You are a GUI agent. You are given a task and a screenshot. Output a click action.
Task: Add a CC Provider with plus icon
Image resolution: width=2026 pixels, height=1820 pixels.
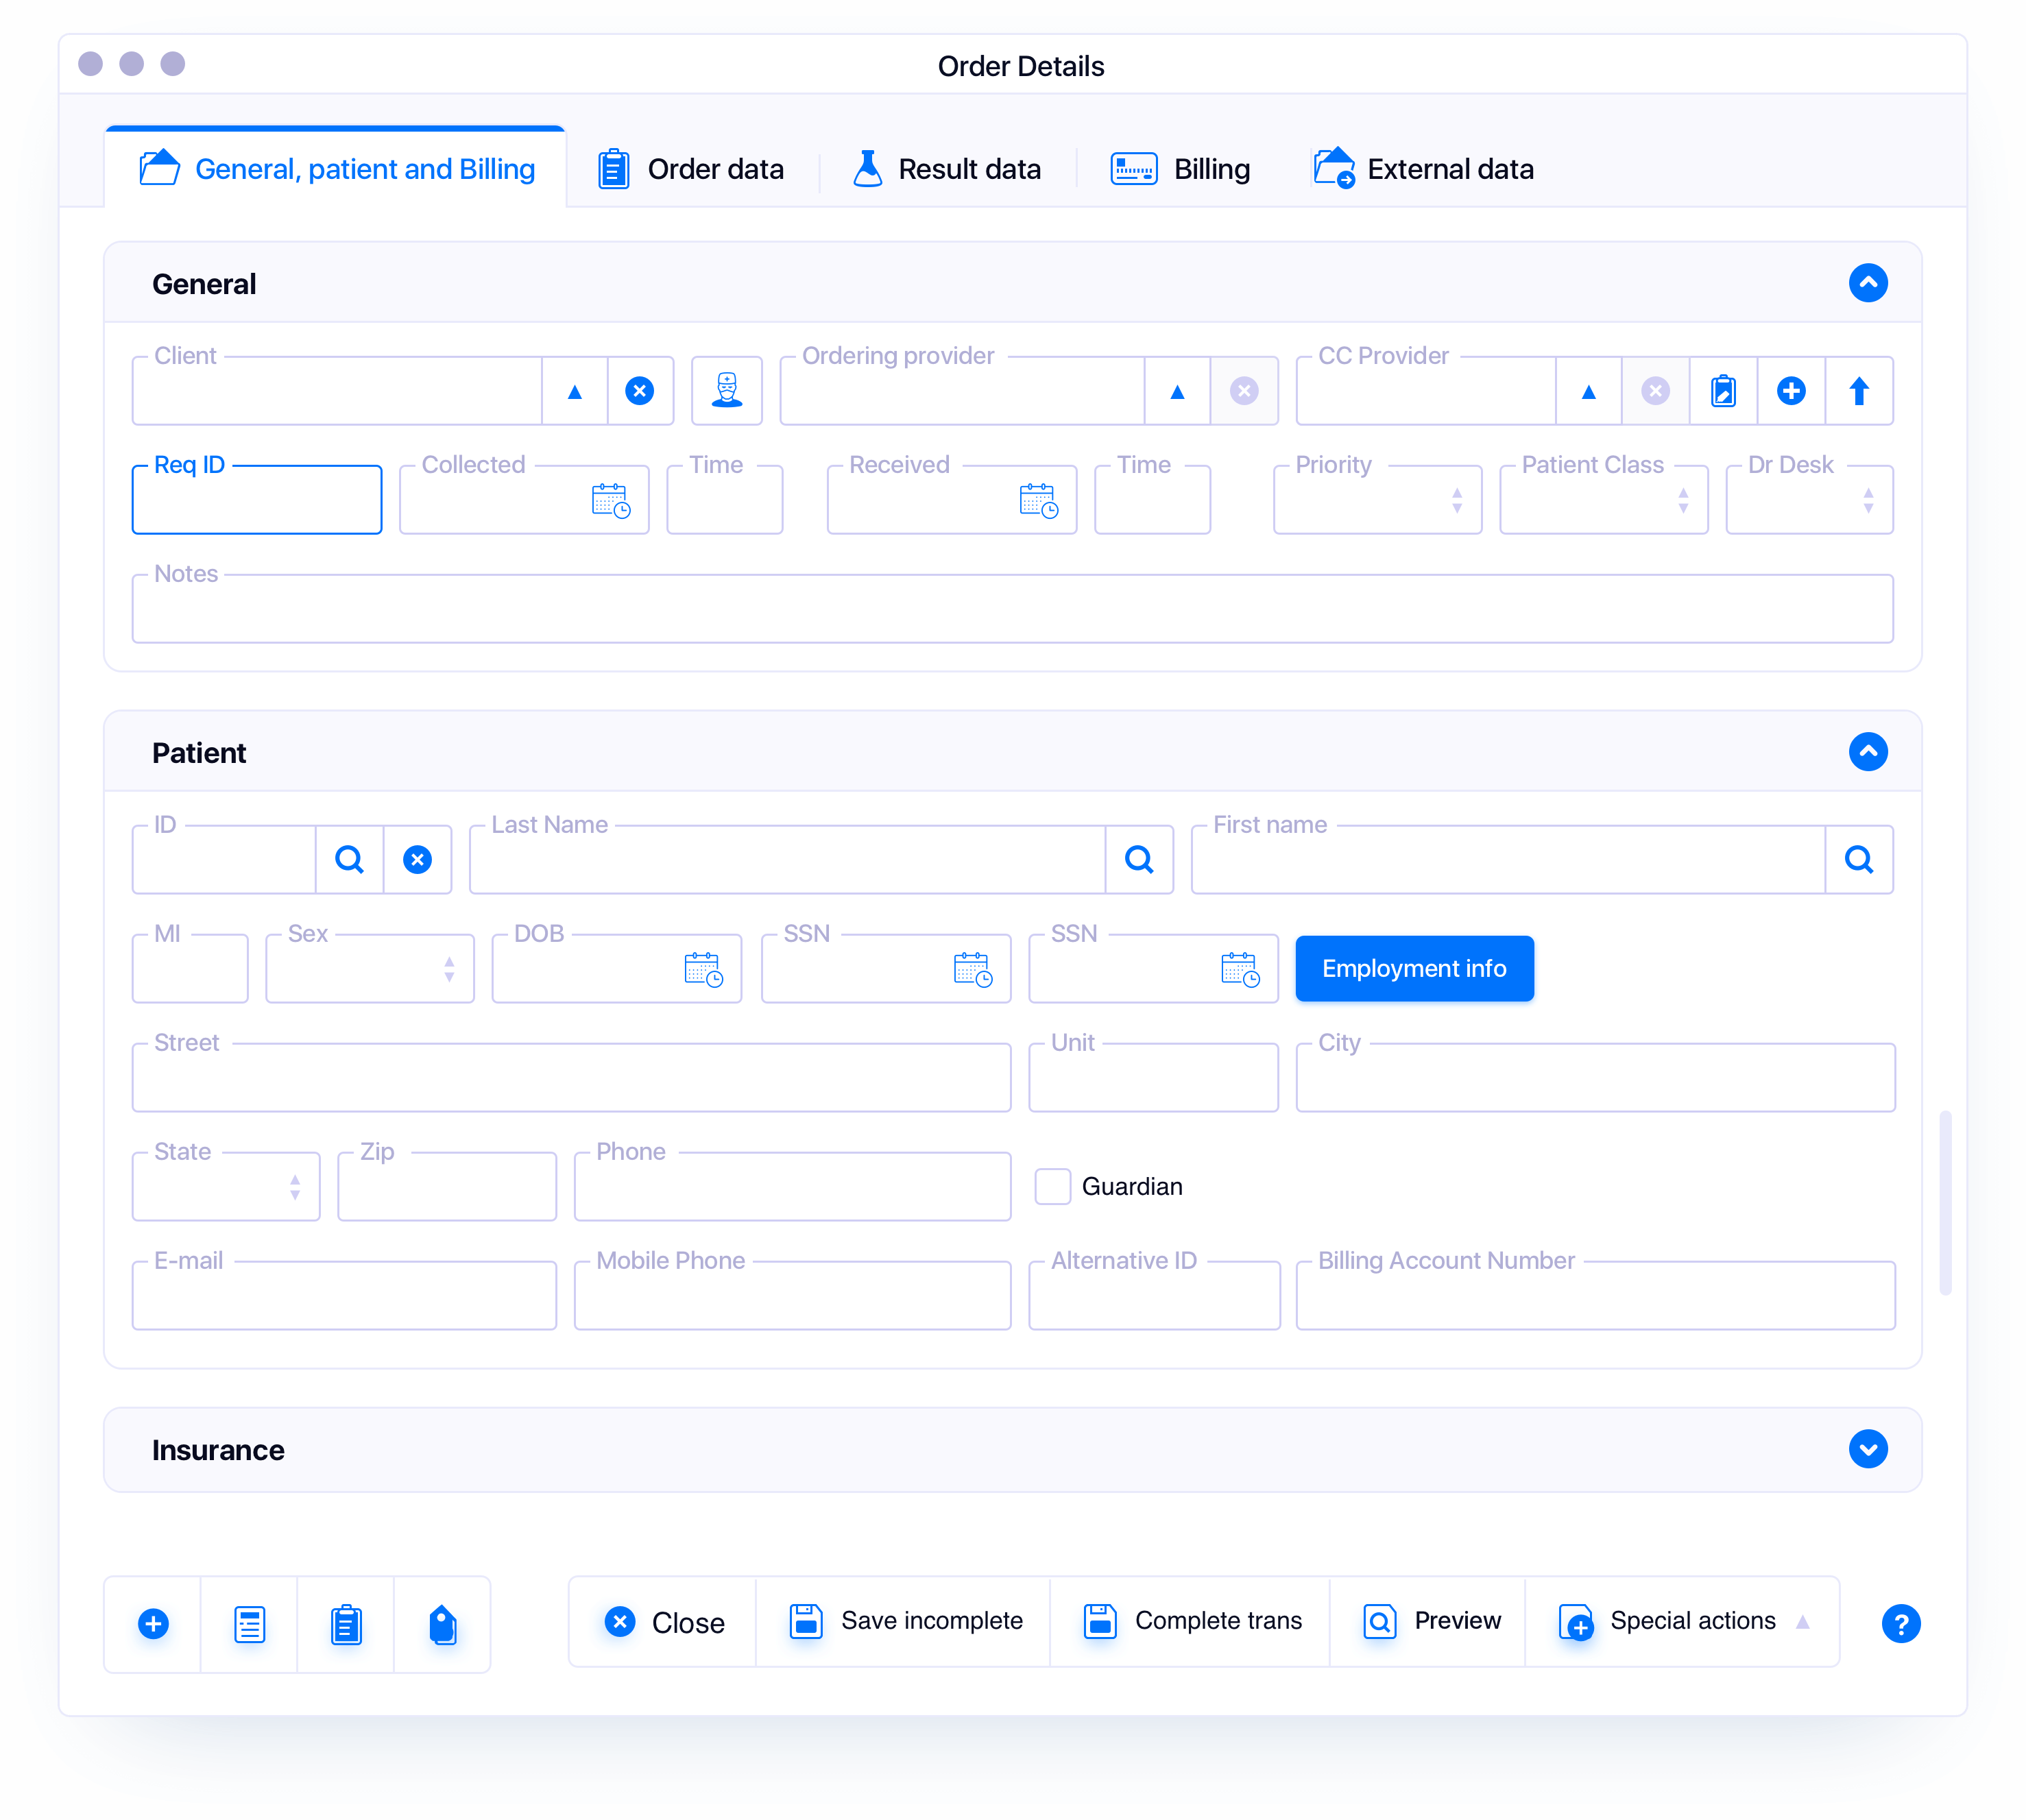tap(1791, 391)
